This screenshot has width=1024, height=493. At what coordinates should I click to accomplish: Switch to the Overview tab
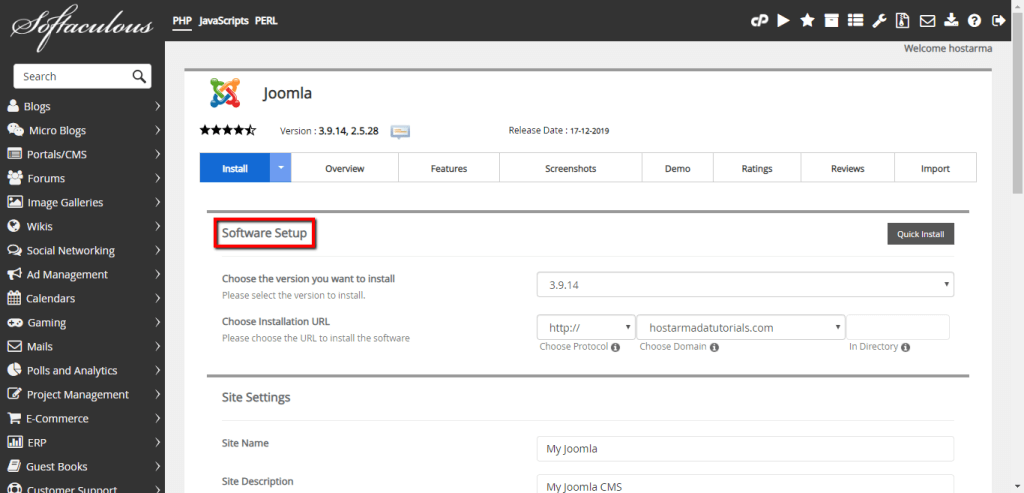pyautogui.click(x=344, y=168)
